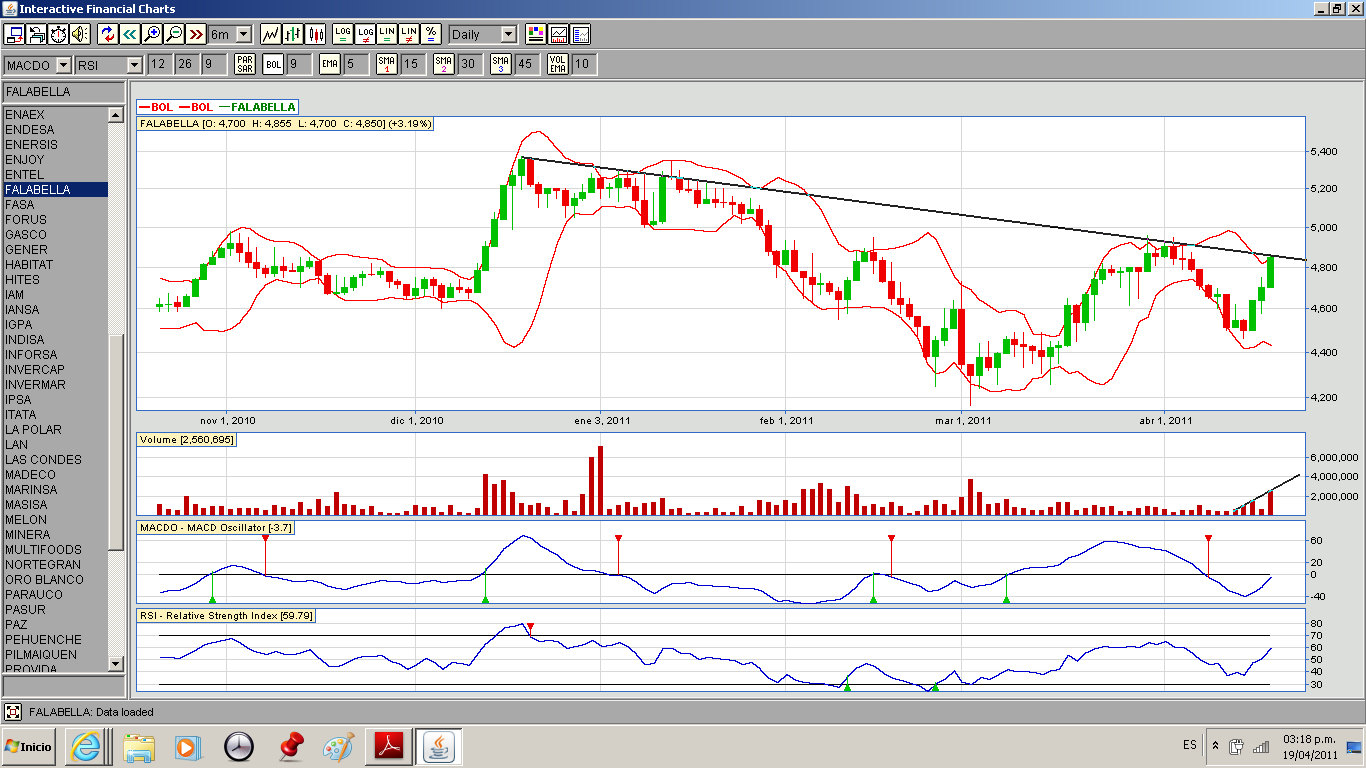Select LAN from the stock list
1366x768 pixels.
click(x=17, y=444)
